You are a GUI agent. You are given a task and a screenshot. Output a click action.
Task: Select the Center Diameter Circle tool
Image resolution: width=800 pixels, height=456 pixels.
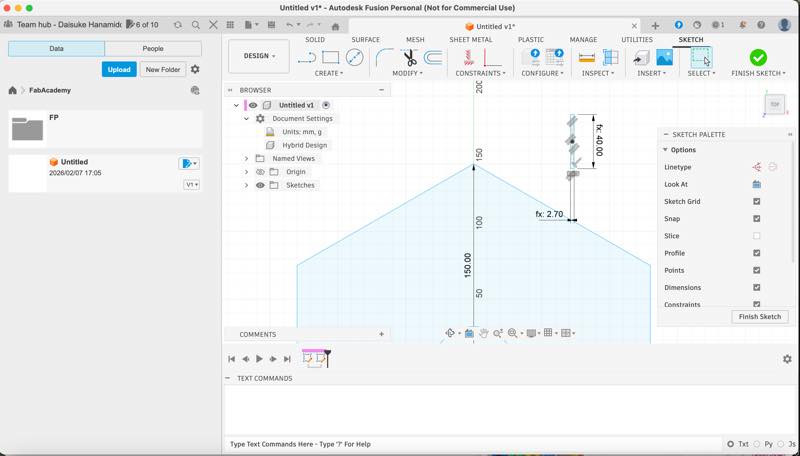pyautogui.click(x=354, y=58)
